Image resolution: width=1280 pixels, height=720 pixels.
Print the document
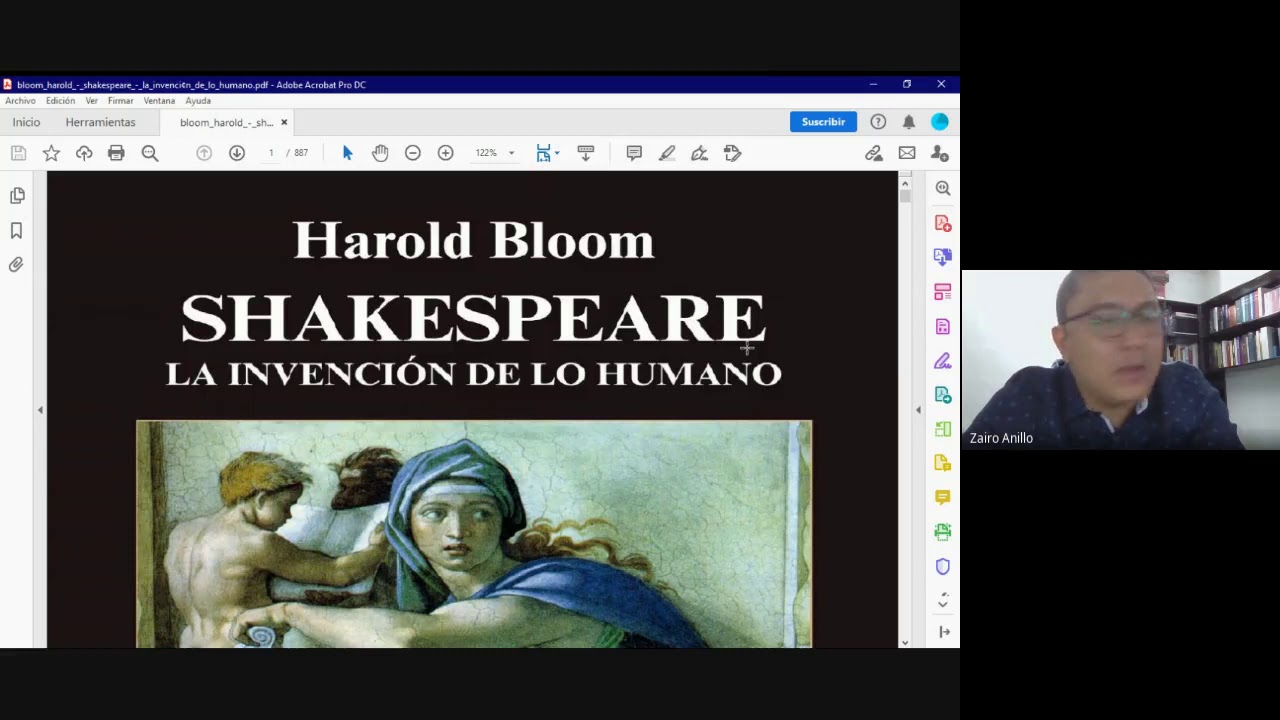coord(116,153)
